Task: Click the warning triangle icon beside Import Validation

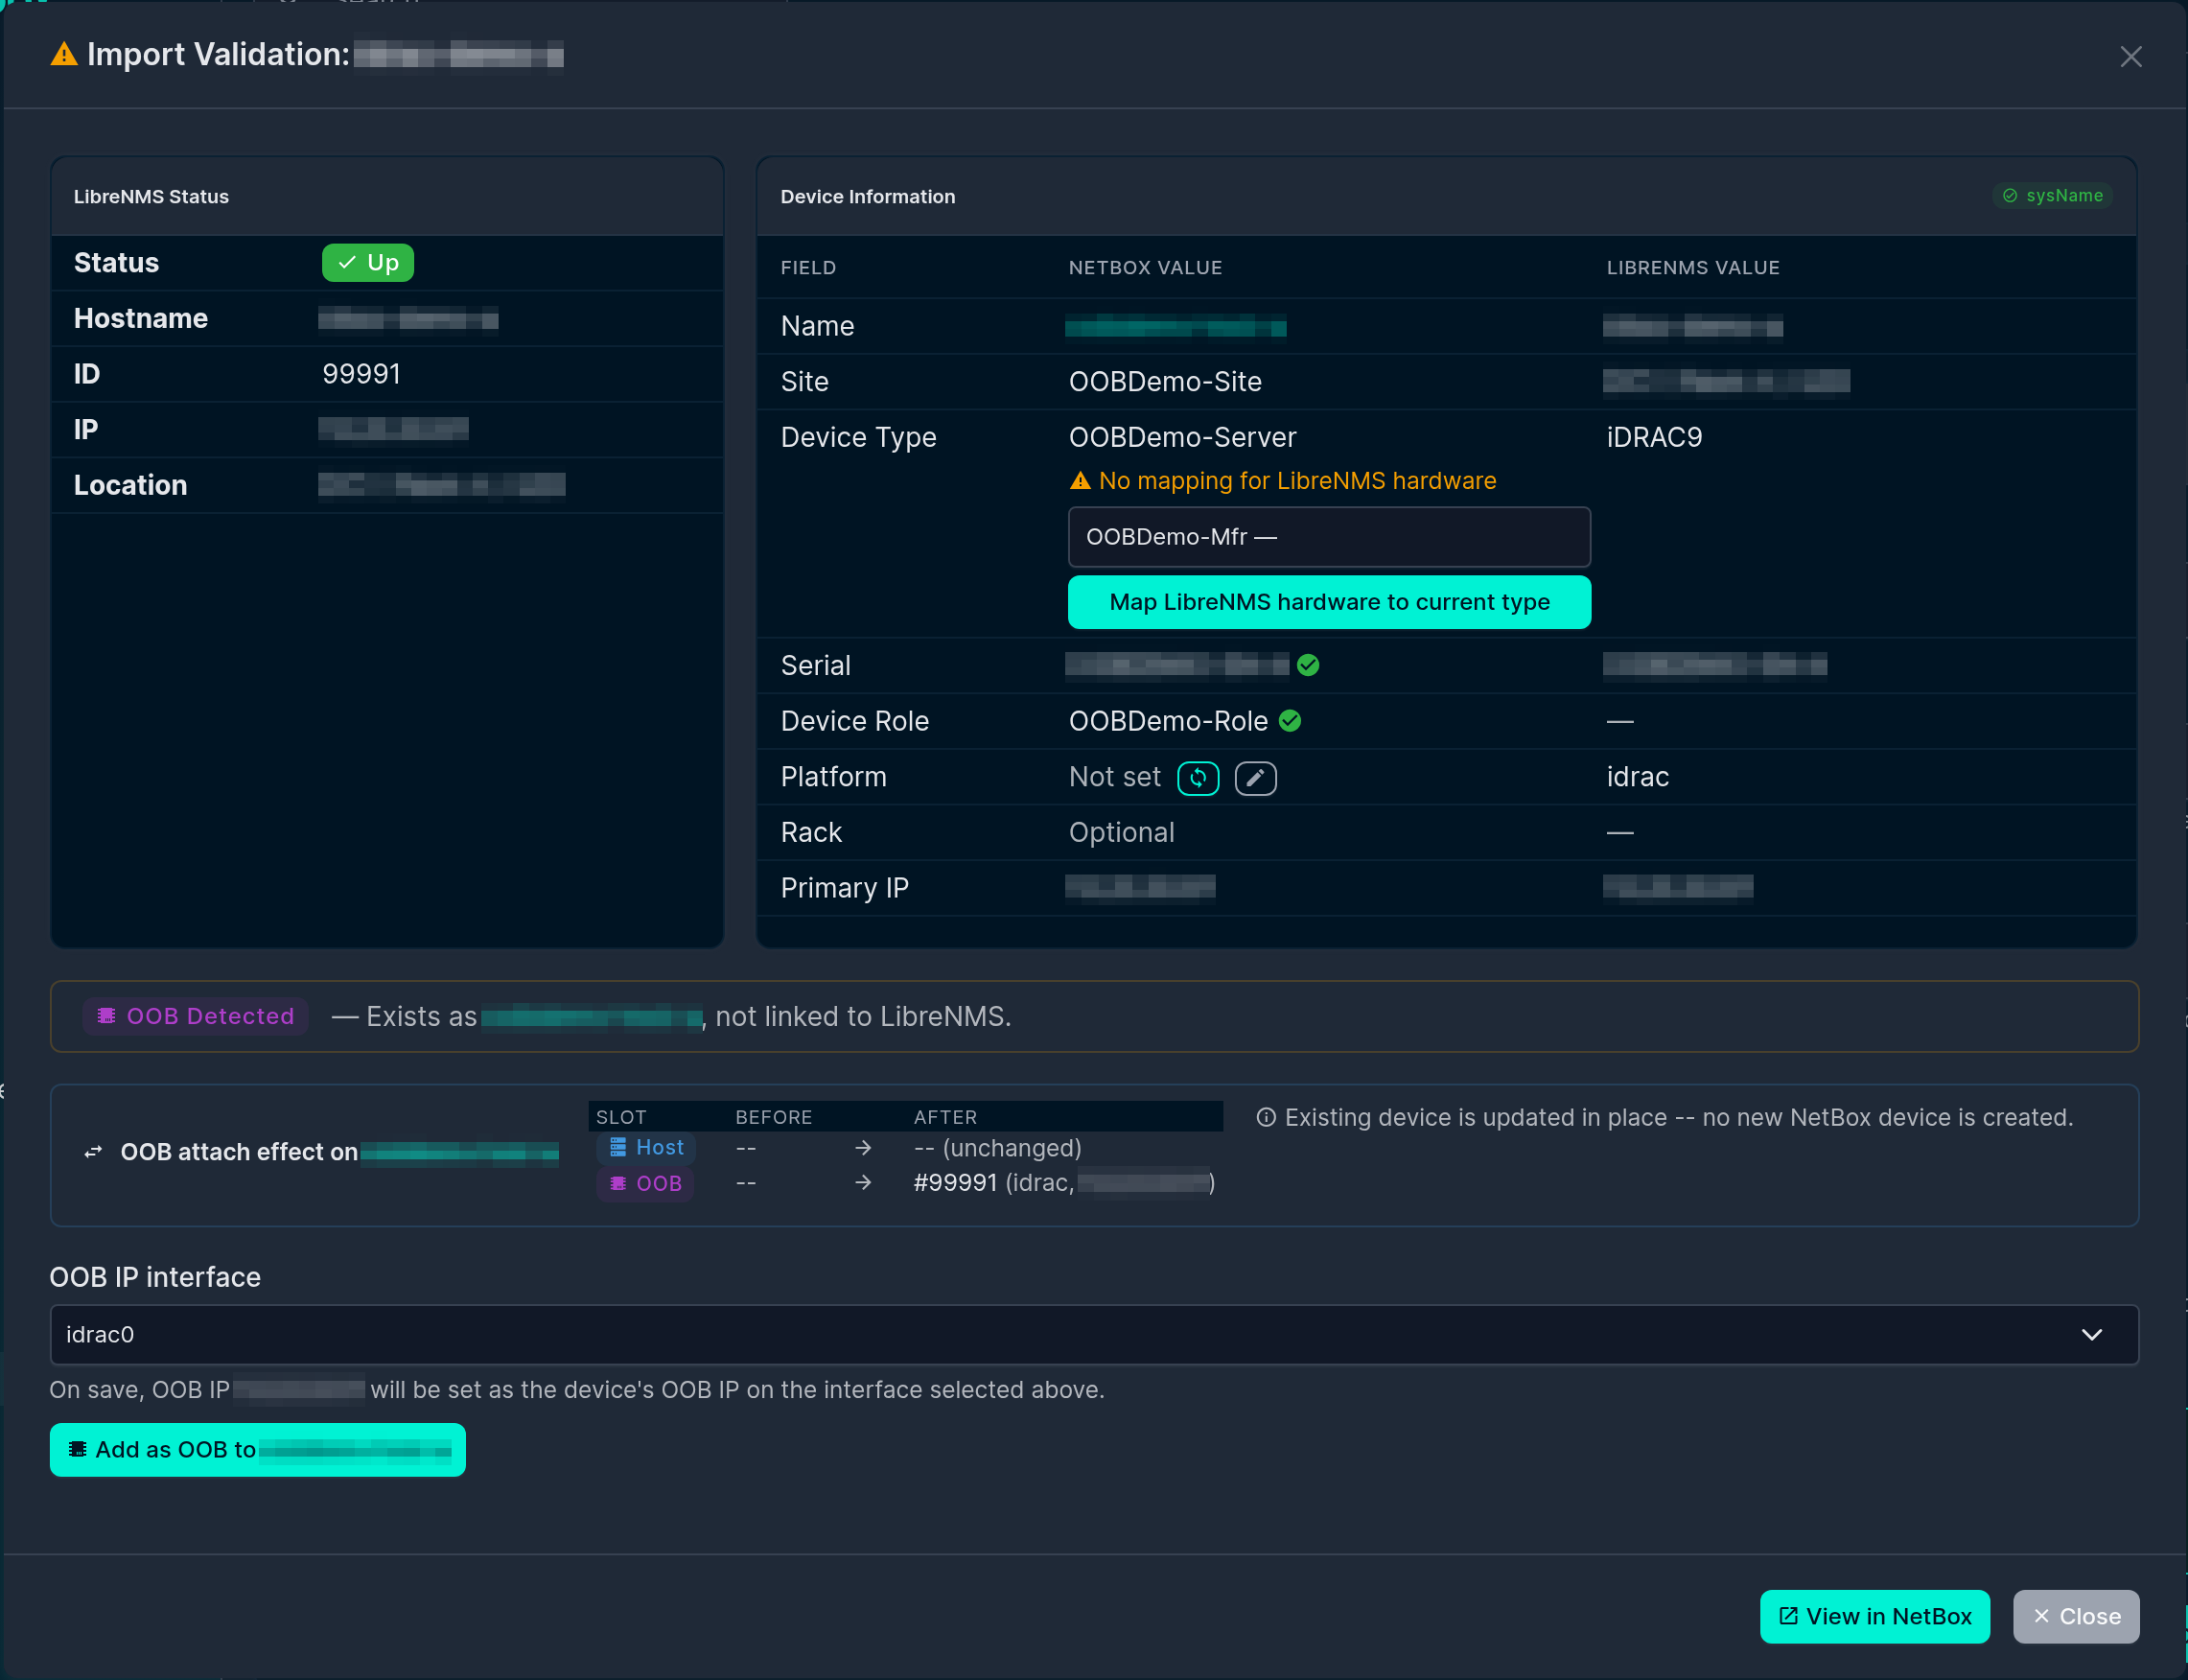Action: tap(64, 55)
